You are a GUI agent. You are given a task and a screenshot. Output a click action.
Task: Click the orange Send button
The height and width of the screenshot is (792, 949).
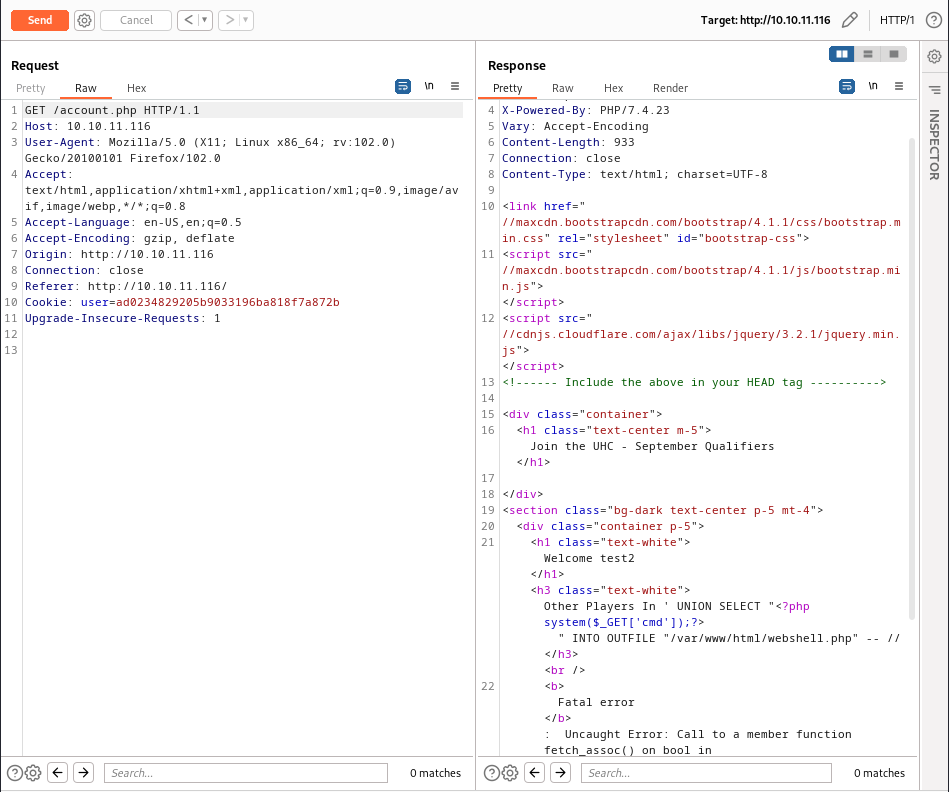point(40,20)
